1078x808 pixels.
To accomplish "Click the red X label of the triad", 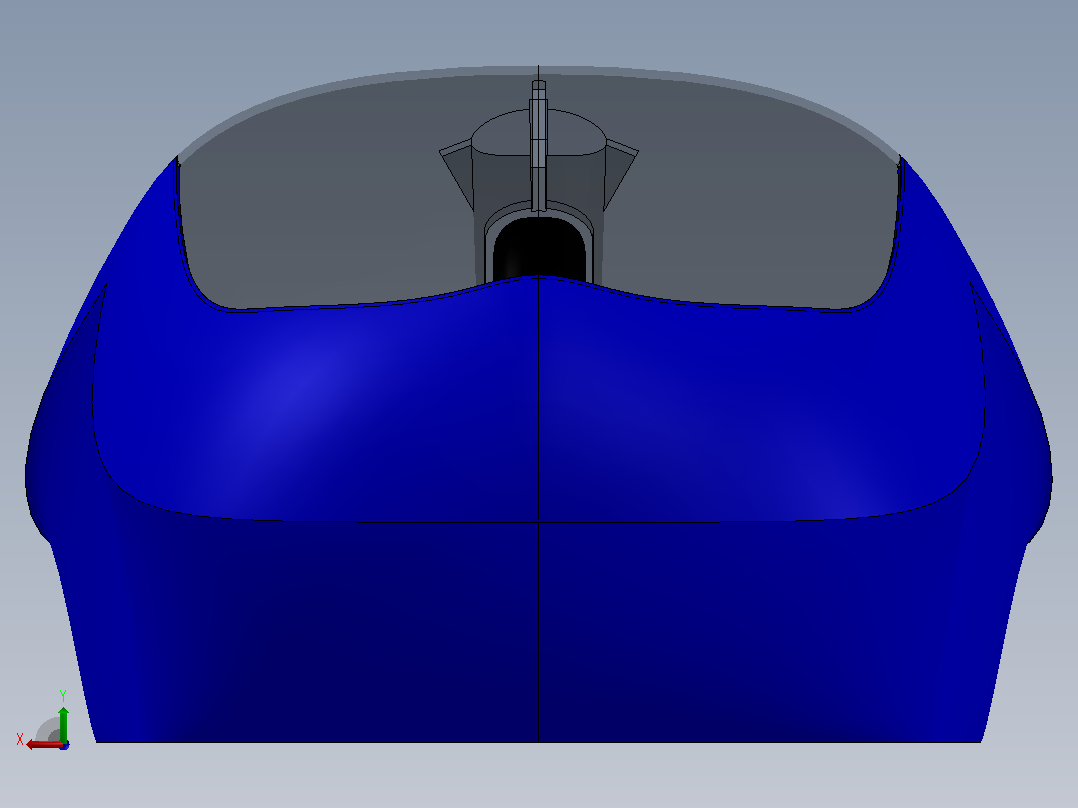I will [20, 740].
